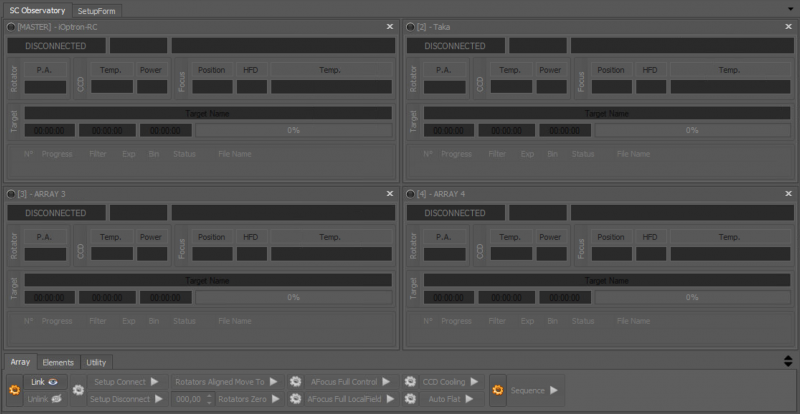Open the SetupForm tab
Image resolution: width=800 pixels, height=414 pixels.
point(96,11)
